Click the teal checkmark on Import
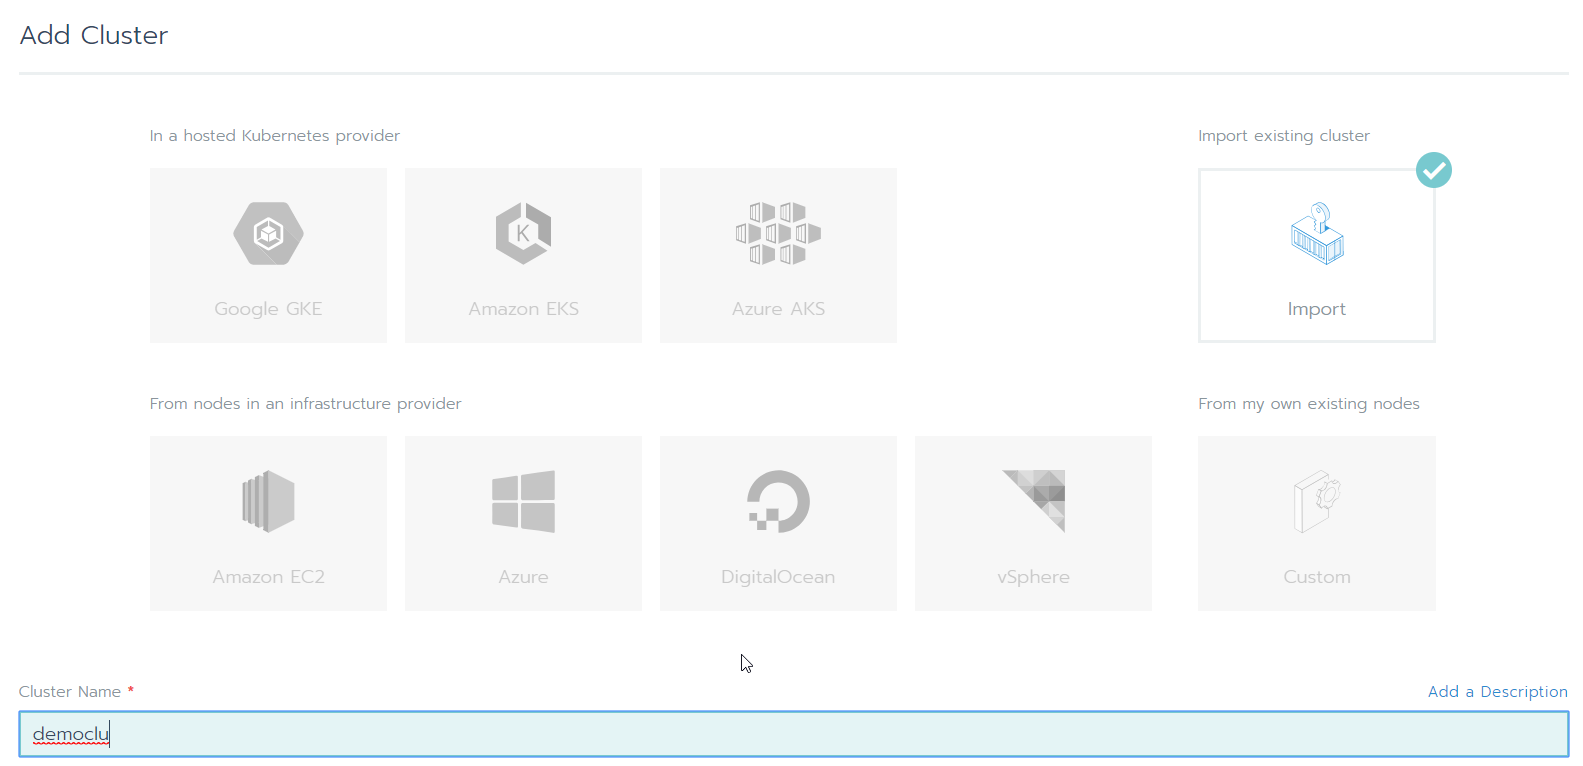This screenshot has width=1583, height=766. 1434,170
